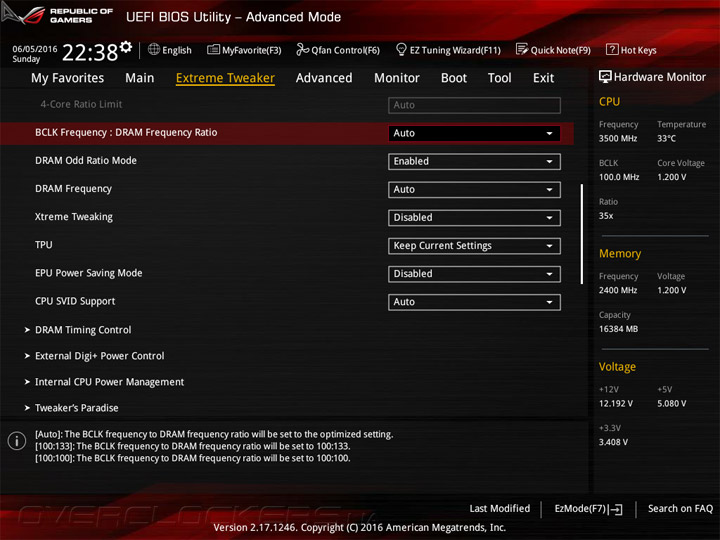720x540 pixels.
Task: Click the memory frequency value 2400 MHz
Action: [x=618, y=290]
